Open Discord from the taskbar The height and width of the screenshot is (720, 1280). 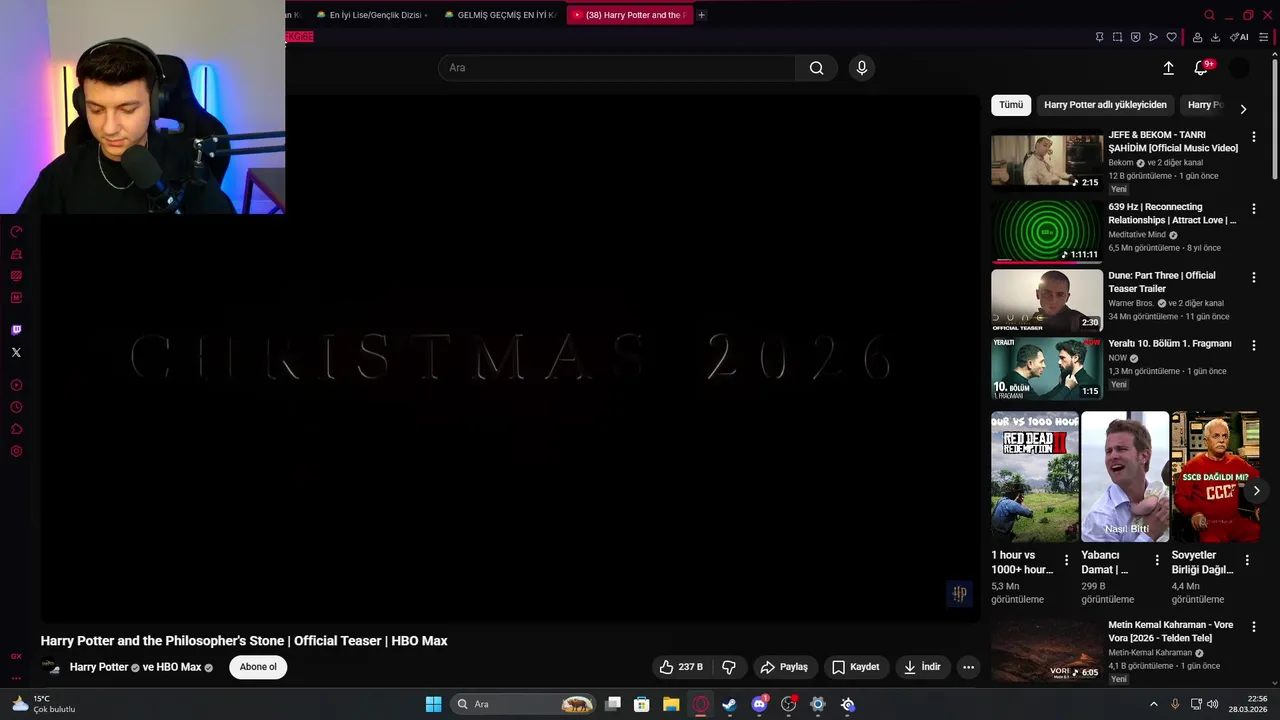coord(759,704)
